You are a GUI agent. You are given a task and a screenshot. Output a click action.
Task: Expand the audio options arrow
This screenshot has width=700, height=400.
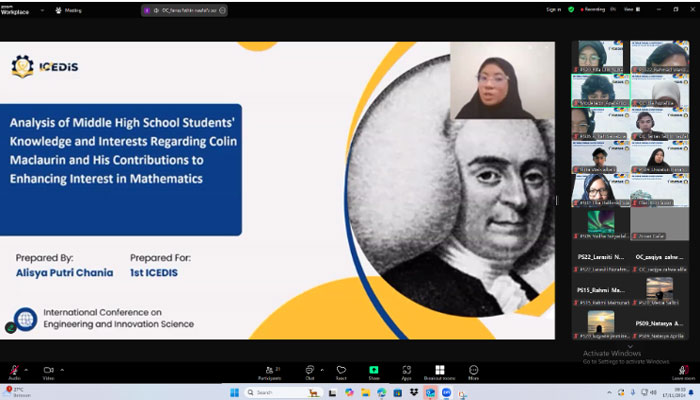tap(26, 369)
